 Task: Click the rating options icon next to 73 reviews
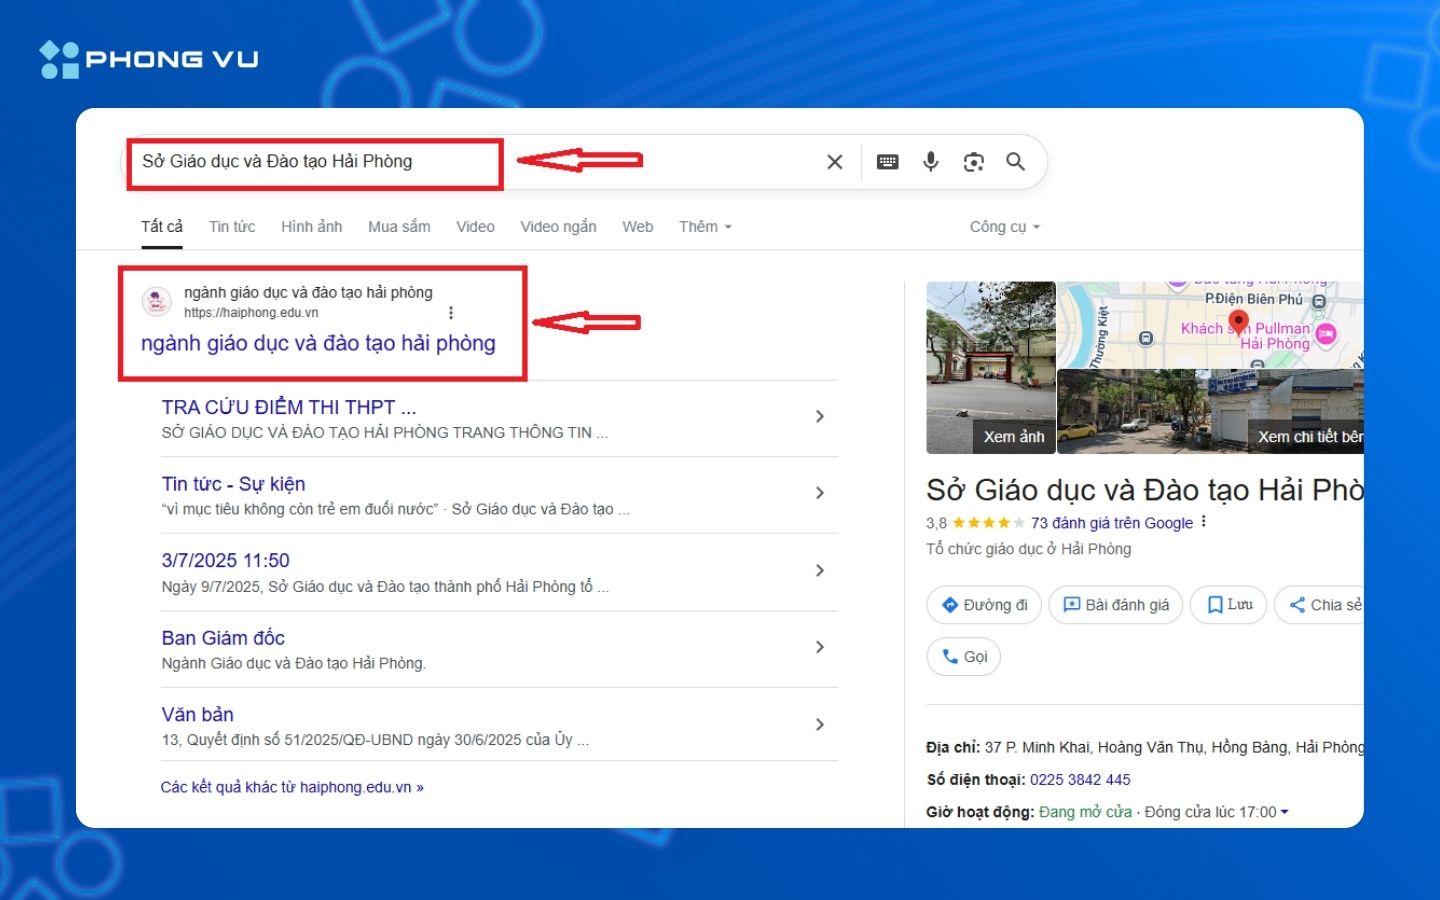pos(1203,521)
